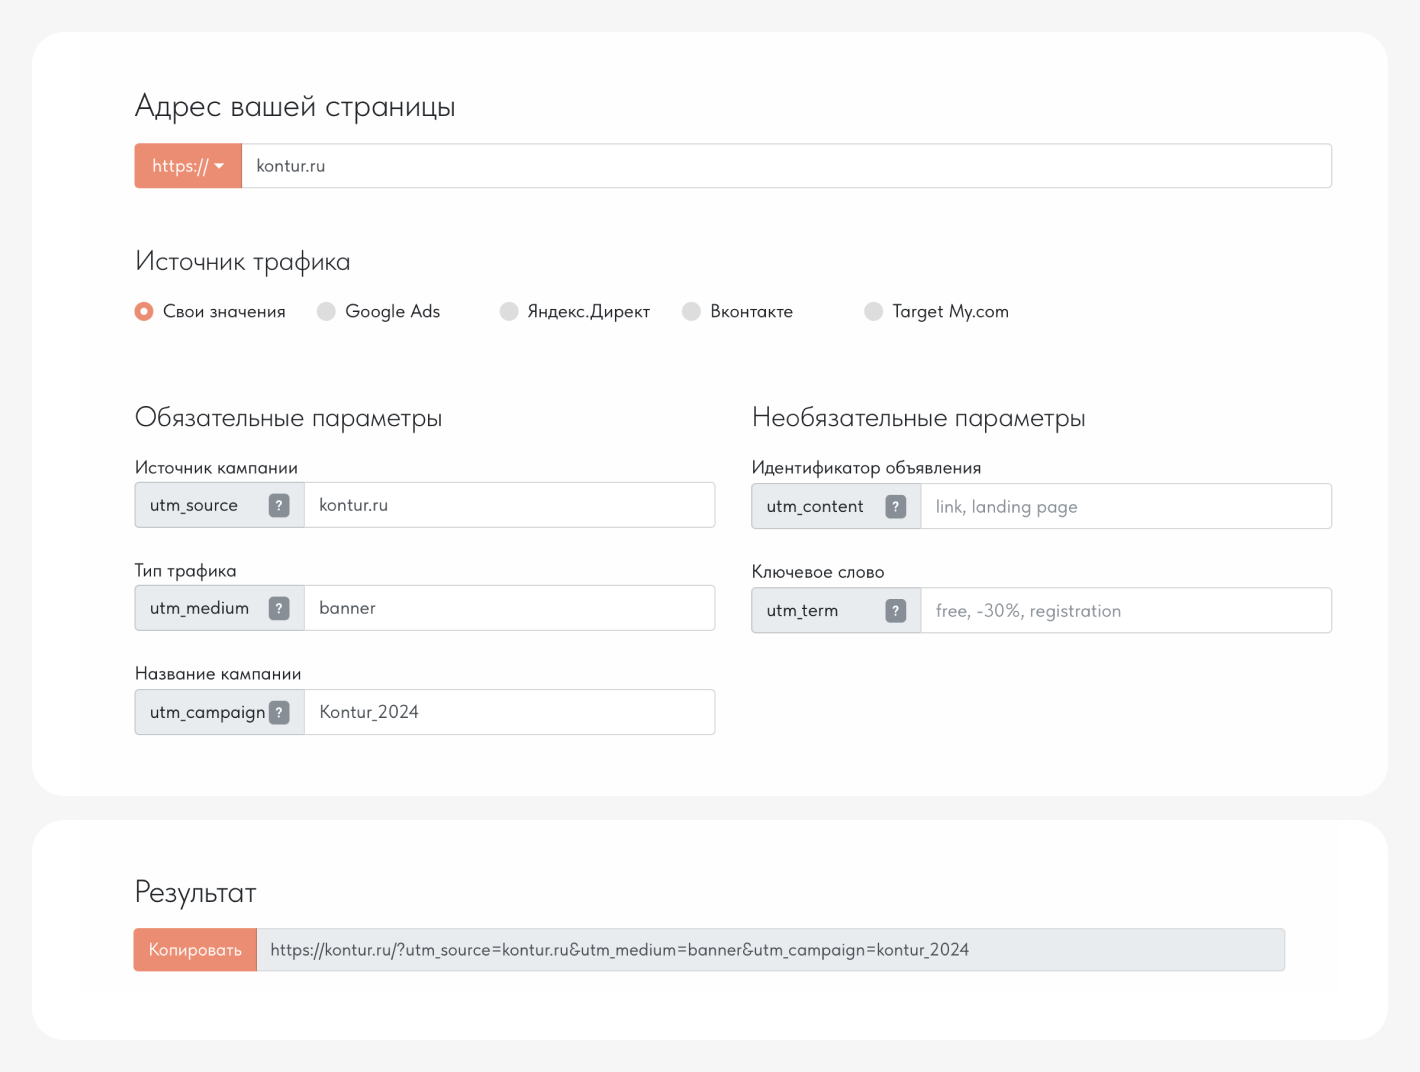This screenshot has width=1420, height=1072.
Task: Focus the page address field with kontur.ru
Action: [x=786, y=166]
